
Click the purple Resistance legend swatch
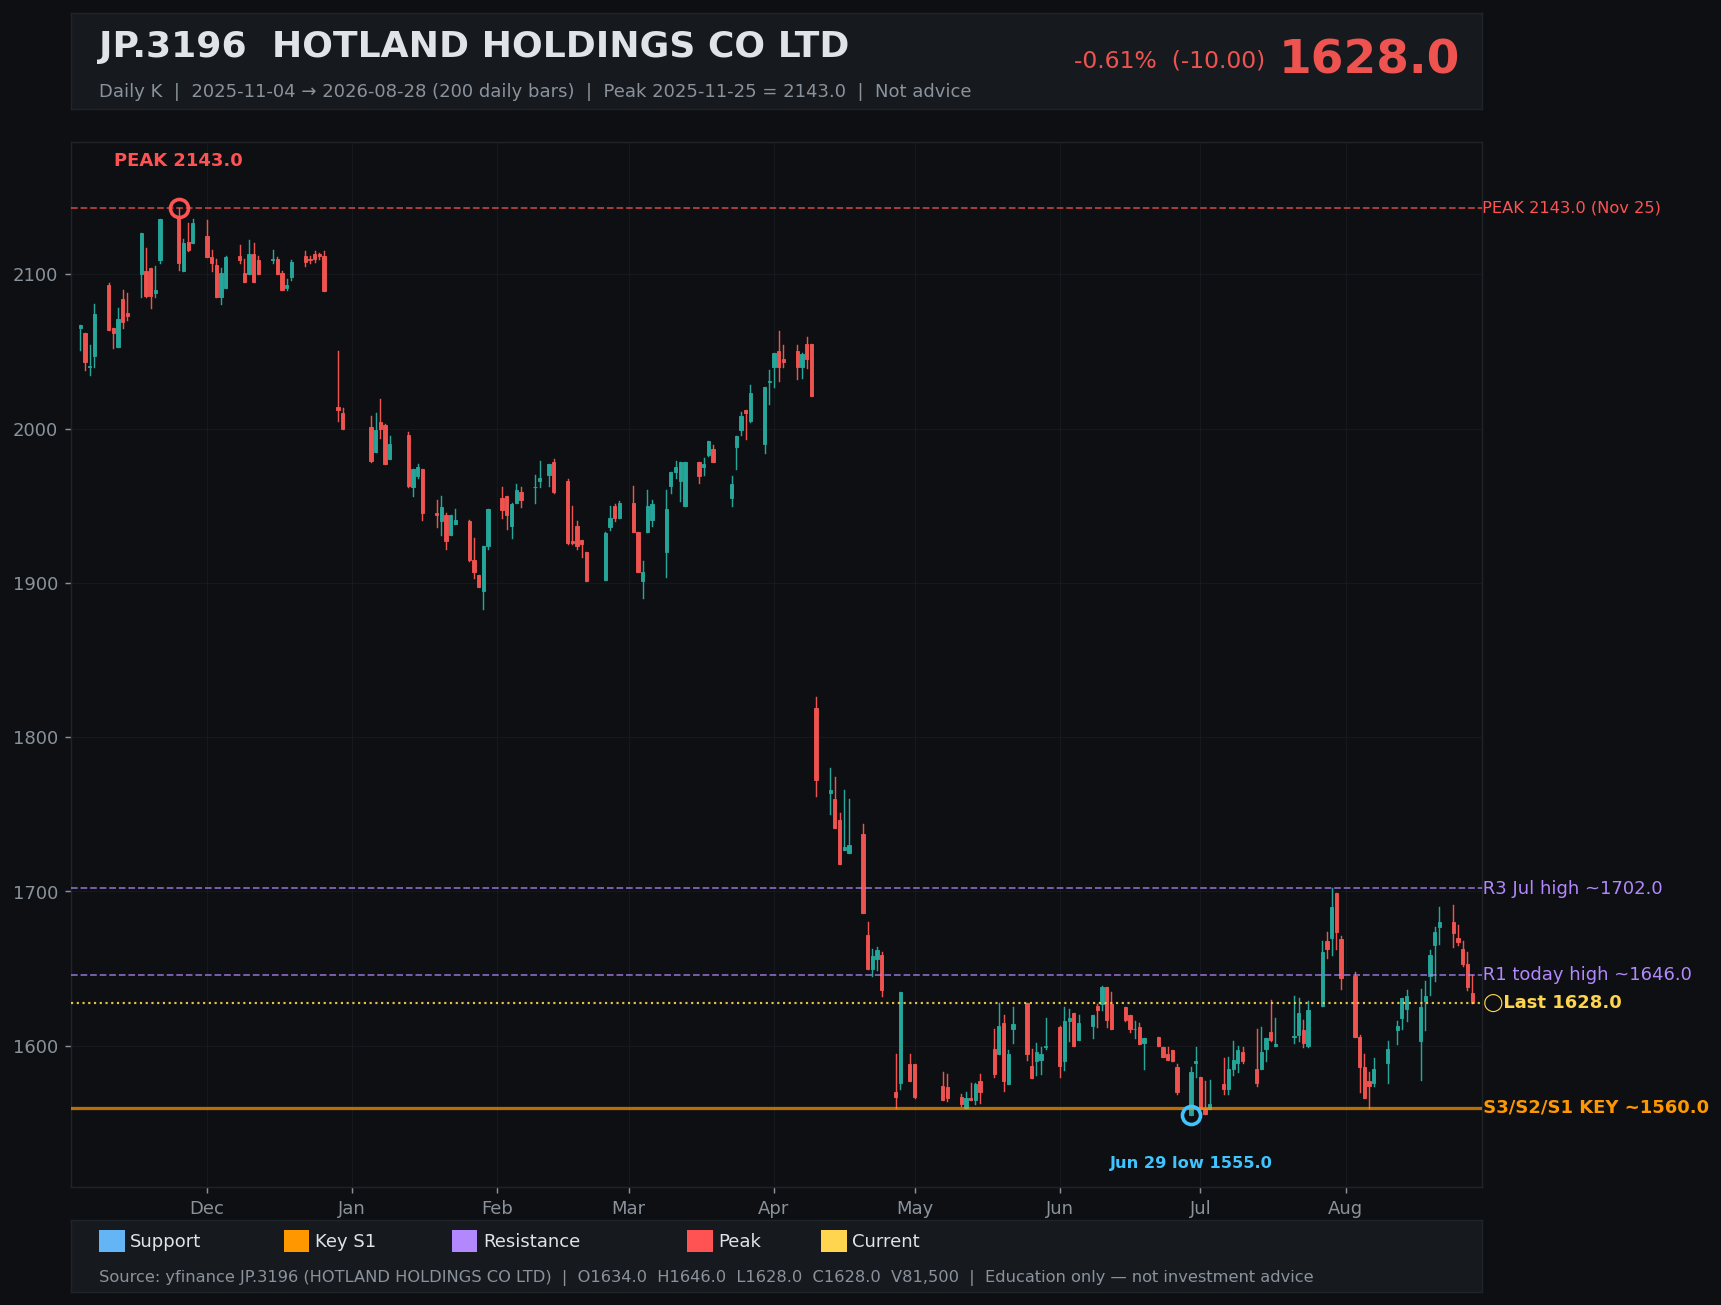click(465, 1241)
